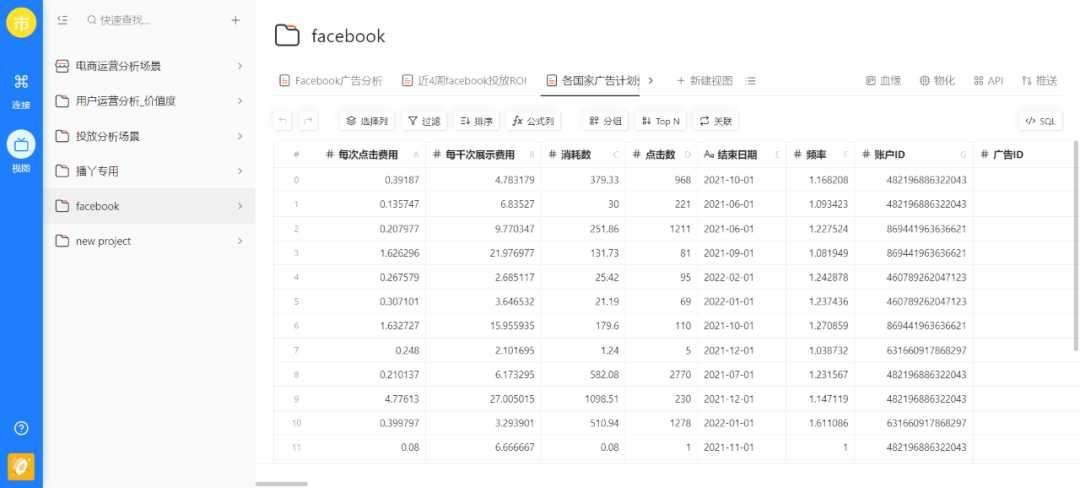Open the 排序 sort tool
This screenshot has width=1080, height=488.
click(x=477, y=121)
